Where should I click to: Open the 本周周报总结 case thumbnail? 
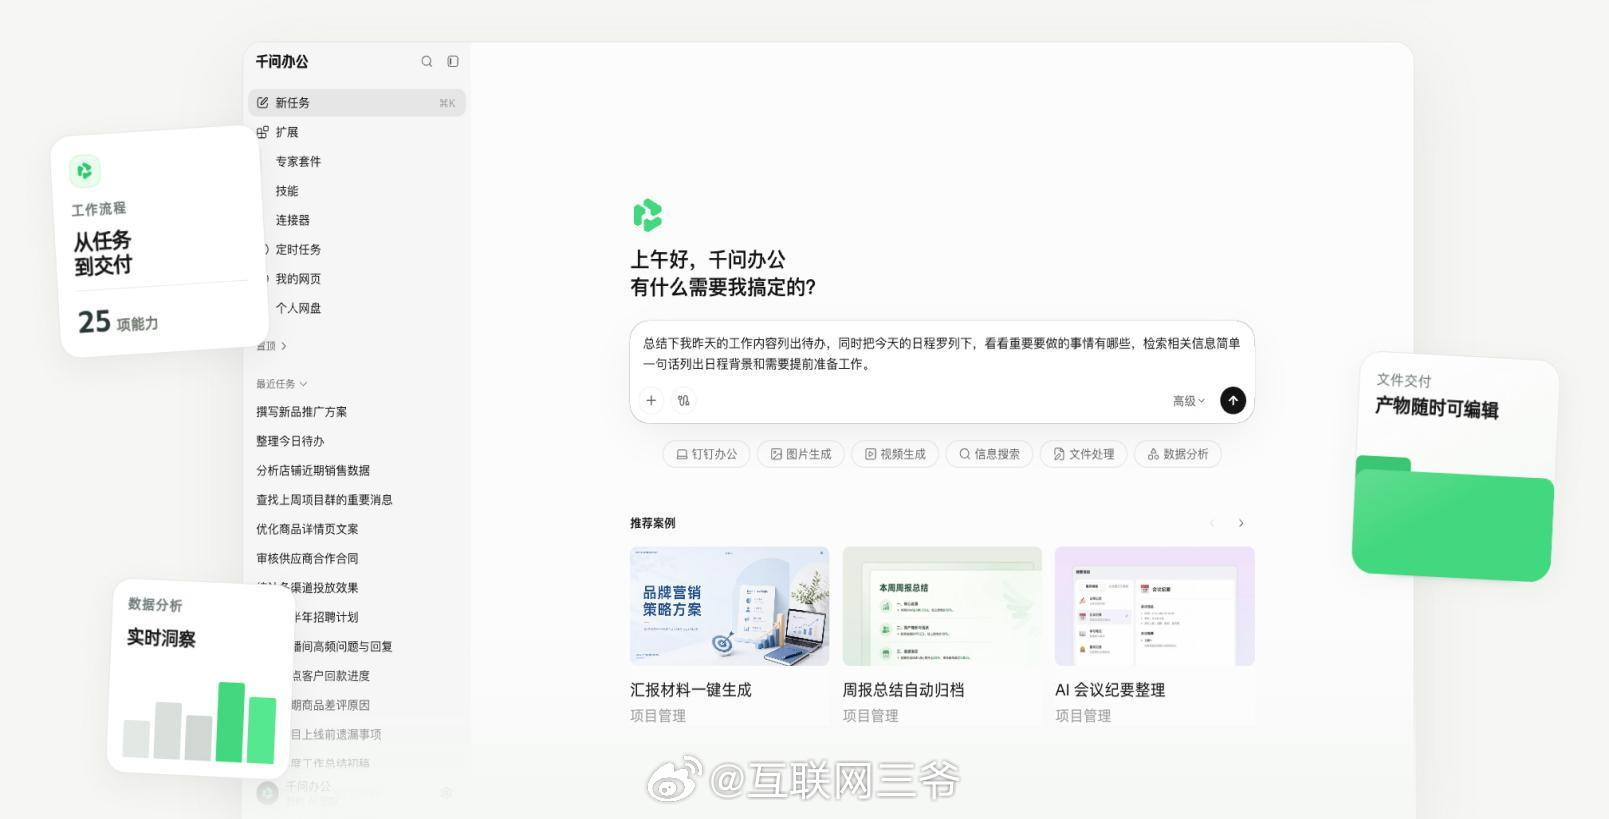coord(942,606)
